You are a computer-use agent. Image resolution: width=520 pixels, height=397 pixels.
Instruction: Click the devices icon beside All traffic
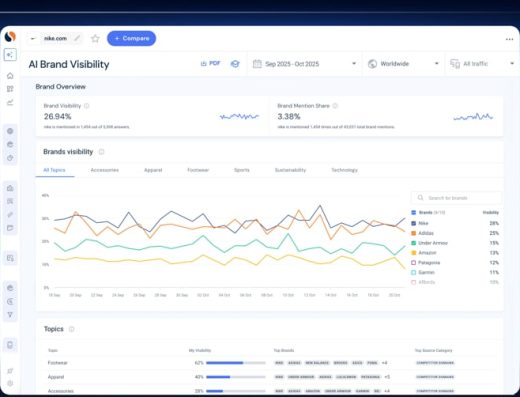(455, 64)
